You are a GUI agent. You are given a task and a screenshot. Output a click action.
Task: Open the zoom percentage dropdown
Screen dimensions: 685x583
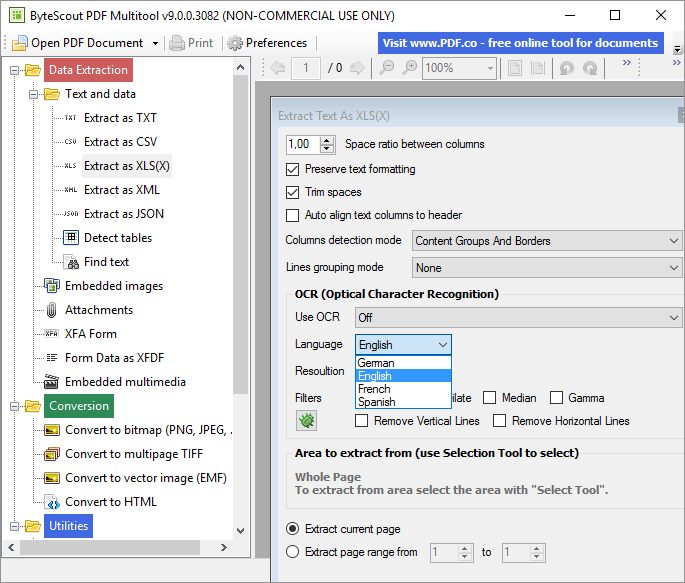tap(490, 68)
